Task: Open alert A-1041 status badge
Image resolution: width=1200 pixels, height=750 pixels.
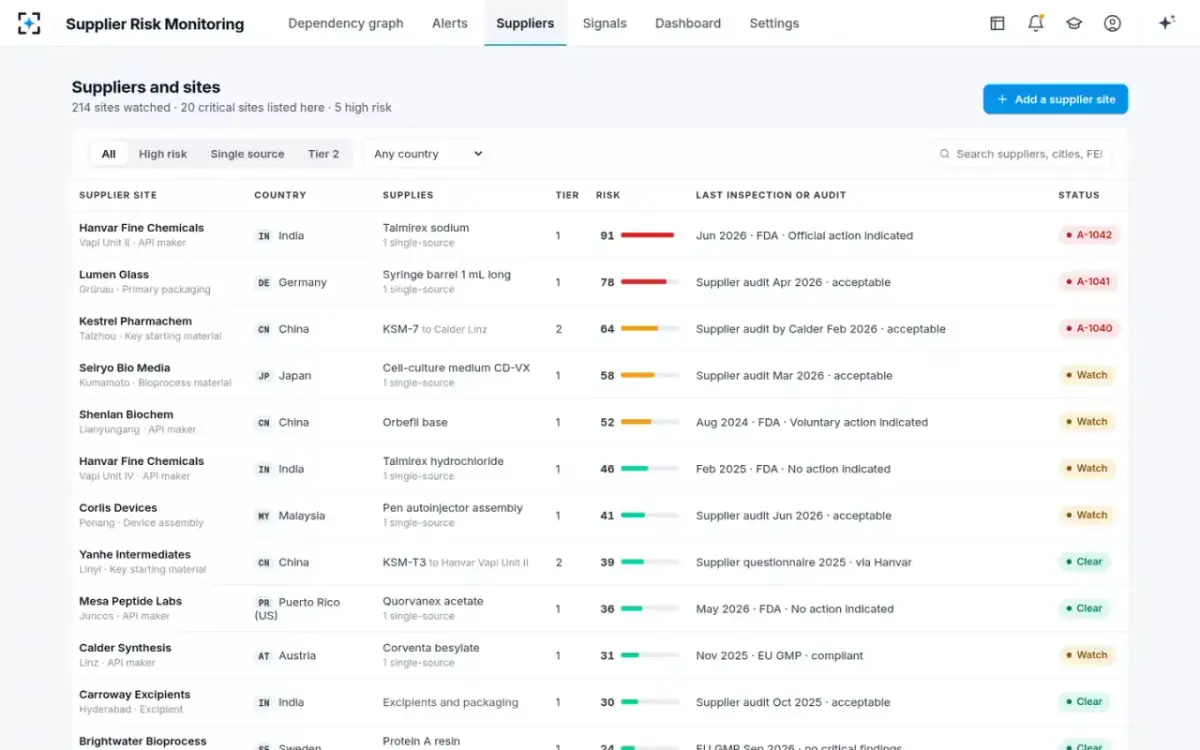Action: coord(1088,282)
